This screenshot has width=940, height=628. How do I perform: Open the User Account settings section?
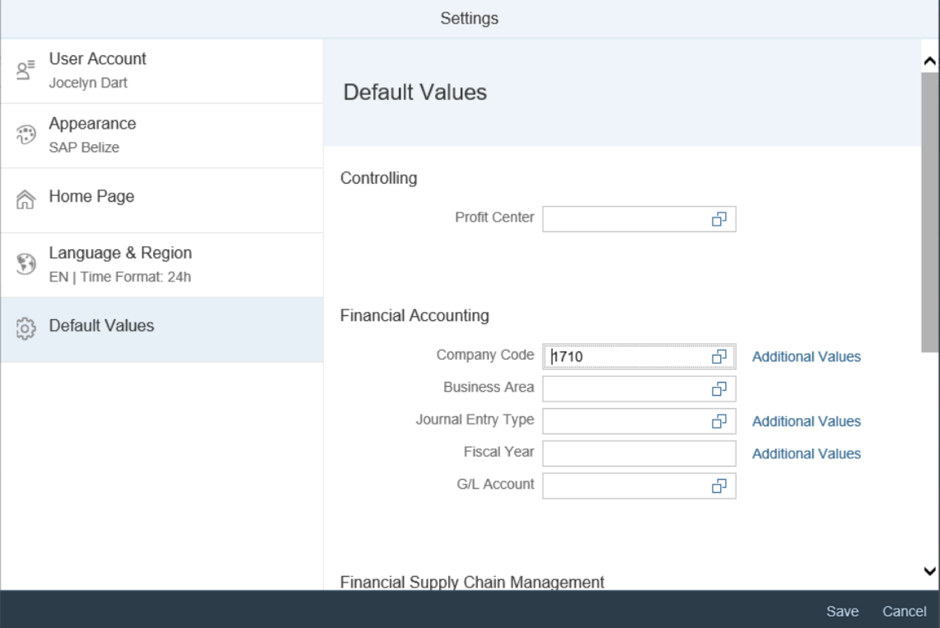tap(160, 71)
